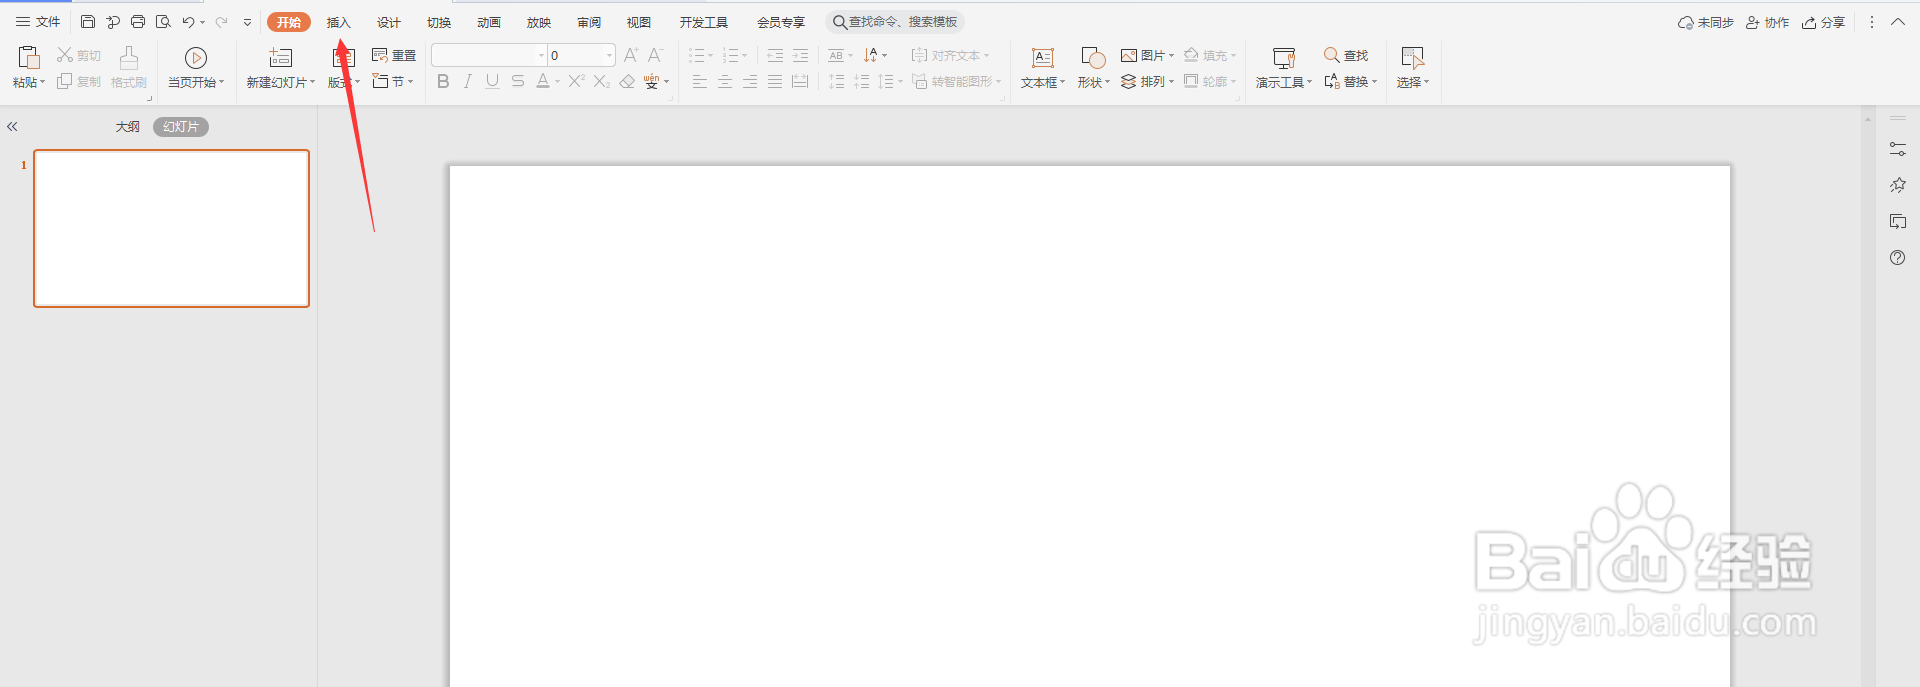Click the Copy (复制) icon
Viewport: 1920px width, 687px height.
click(65, 81)
